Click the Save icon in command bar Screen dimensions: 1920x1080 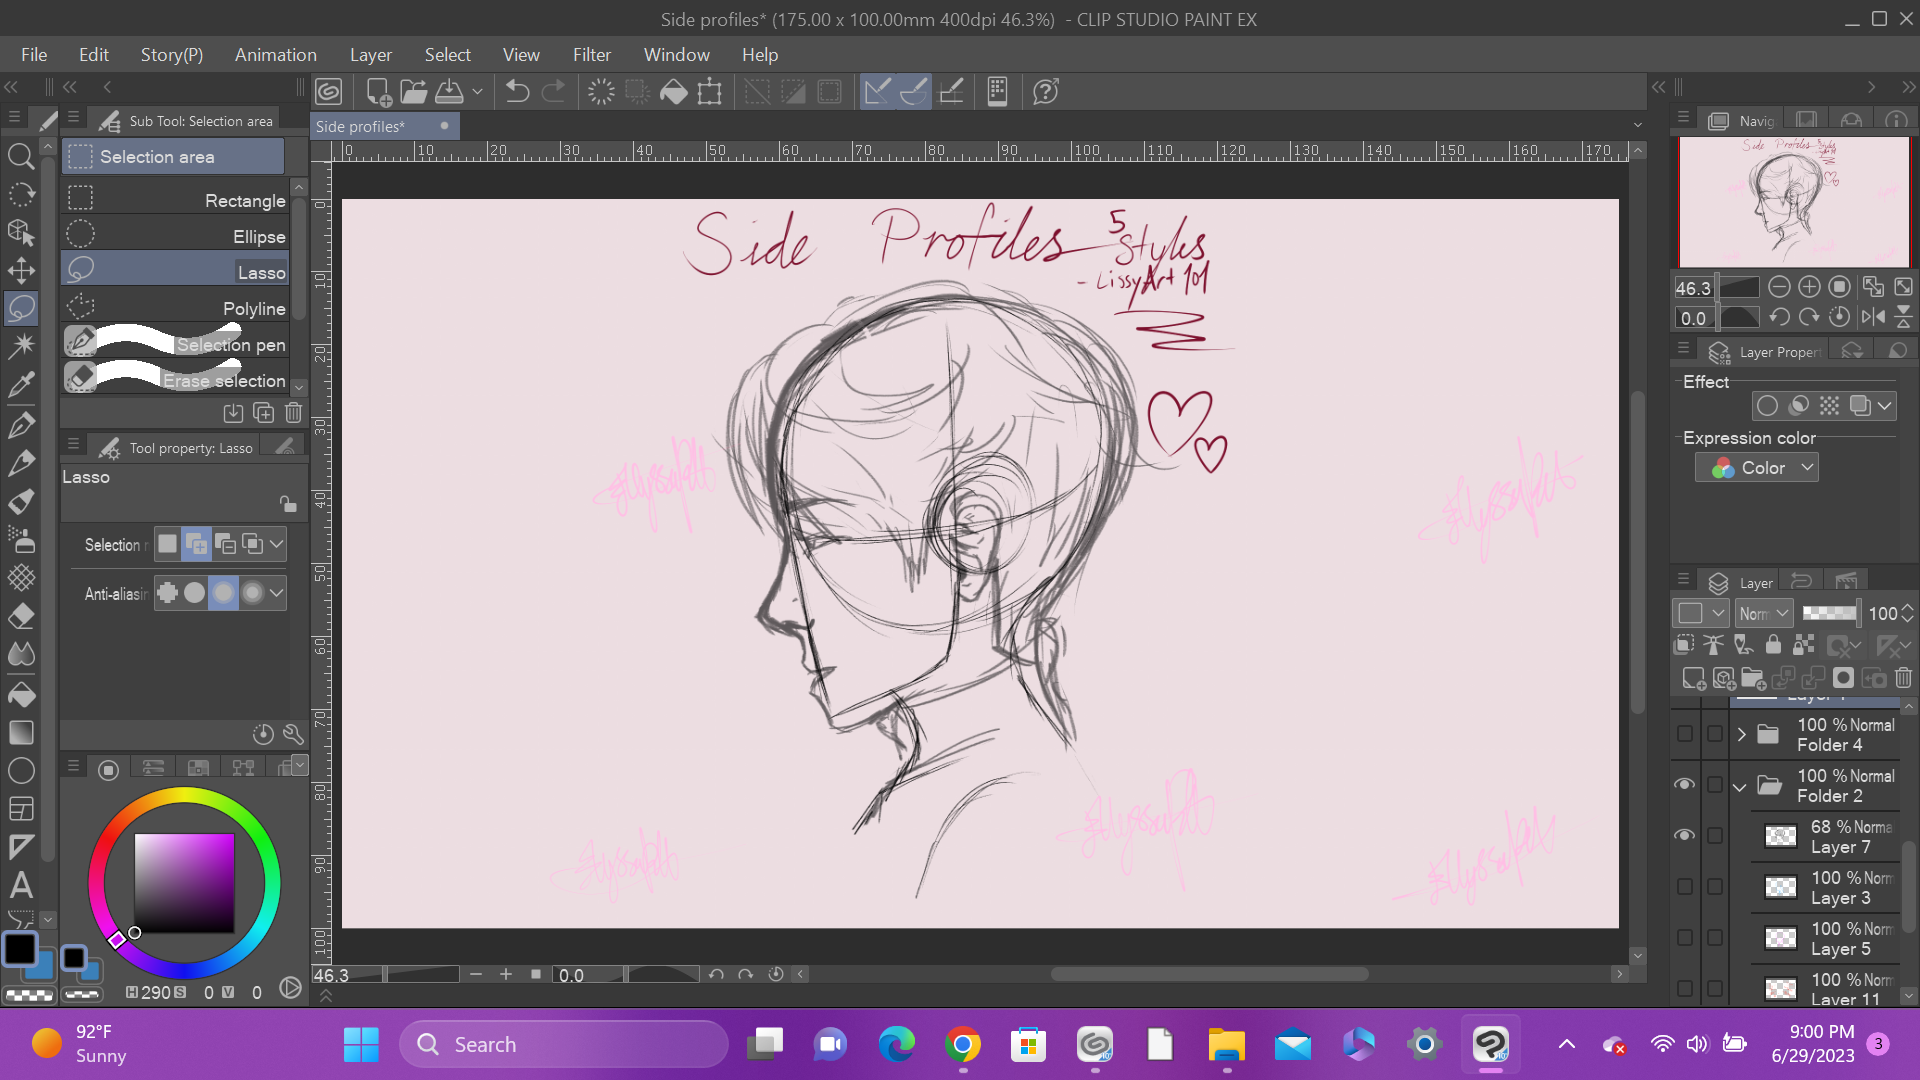[449, 92]
